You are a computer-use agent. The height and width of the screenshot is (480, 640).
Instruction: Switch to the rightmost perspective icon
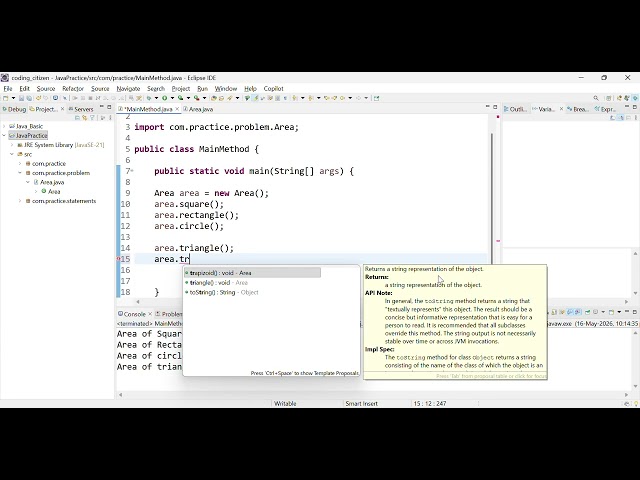coord(635,98)
